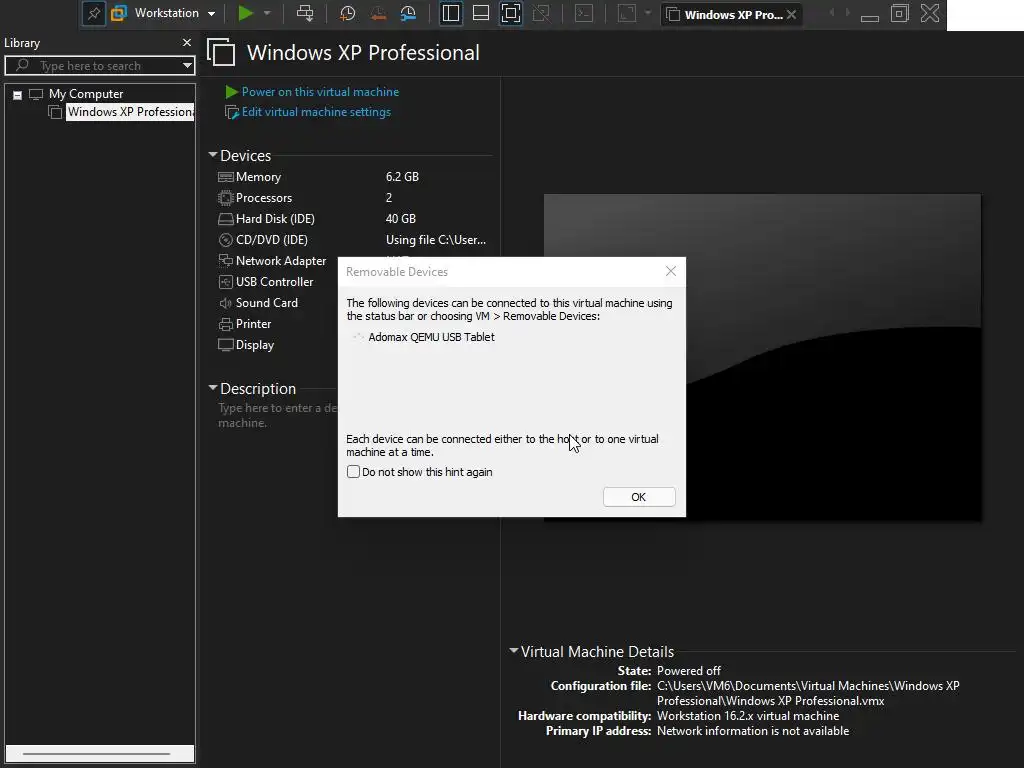1024x768 pixels.
Task: Open stretch display options dropdown arrow
Action: point(648,13)
